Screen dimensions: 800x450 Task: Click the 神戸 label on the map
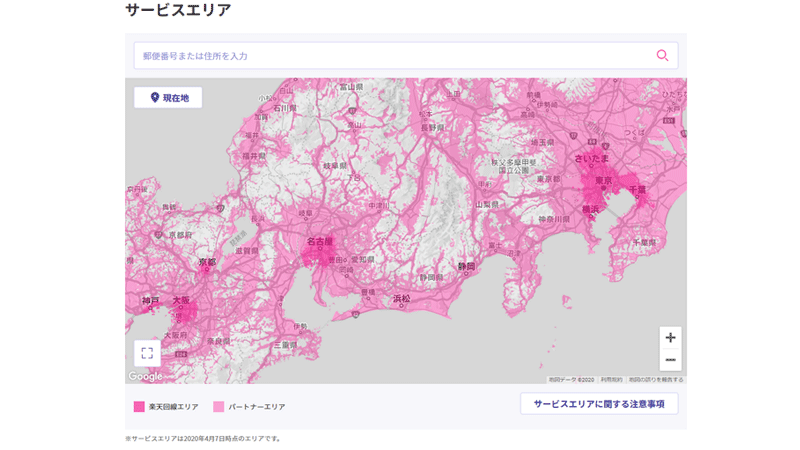(x=151, y=301)
